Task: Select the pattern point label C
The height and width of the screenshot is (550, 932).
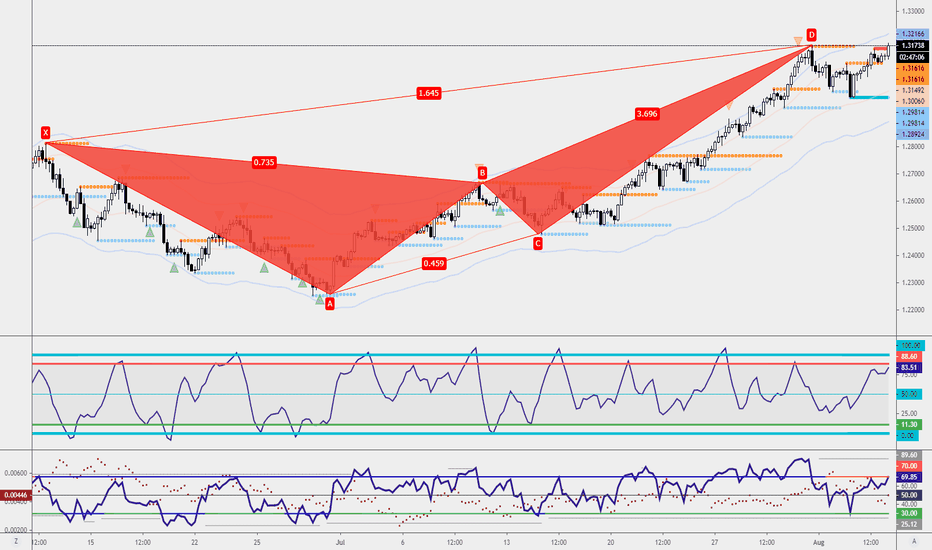Action: 538,243
